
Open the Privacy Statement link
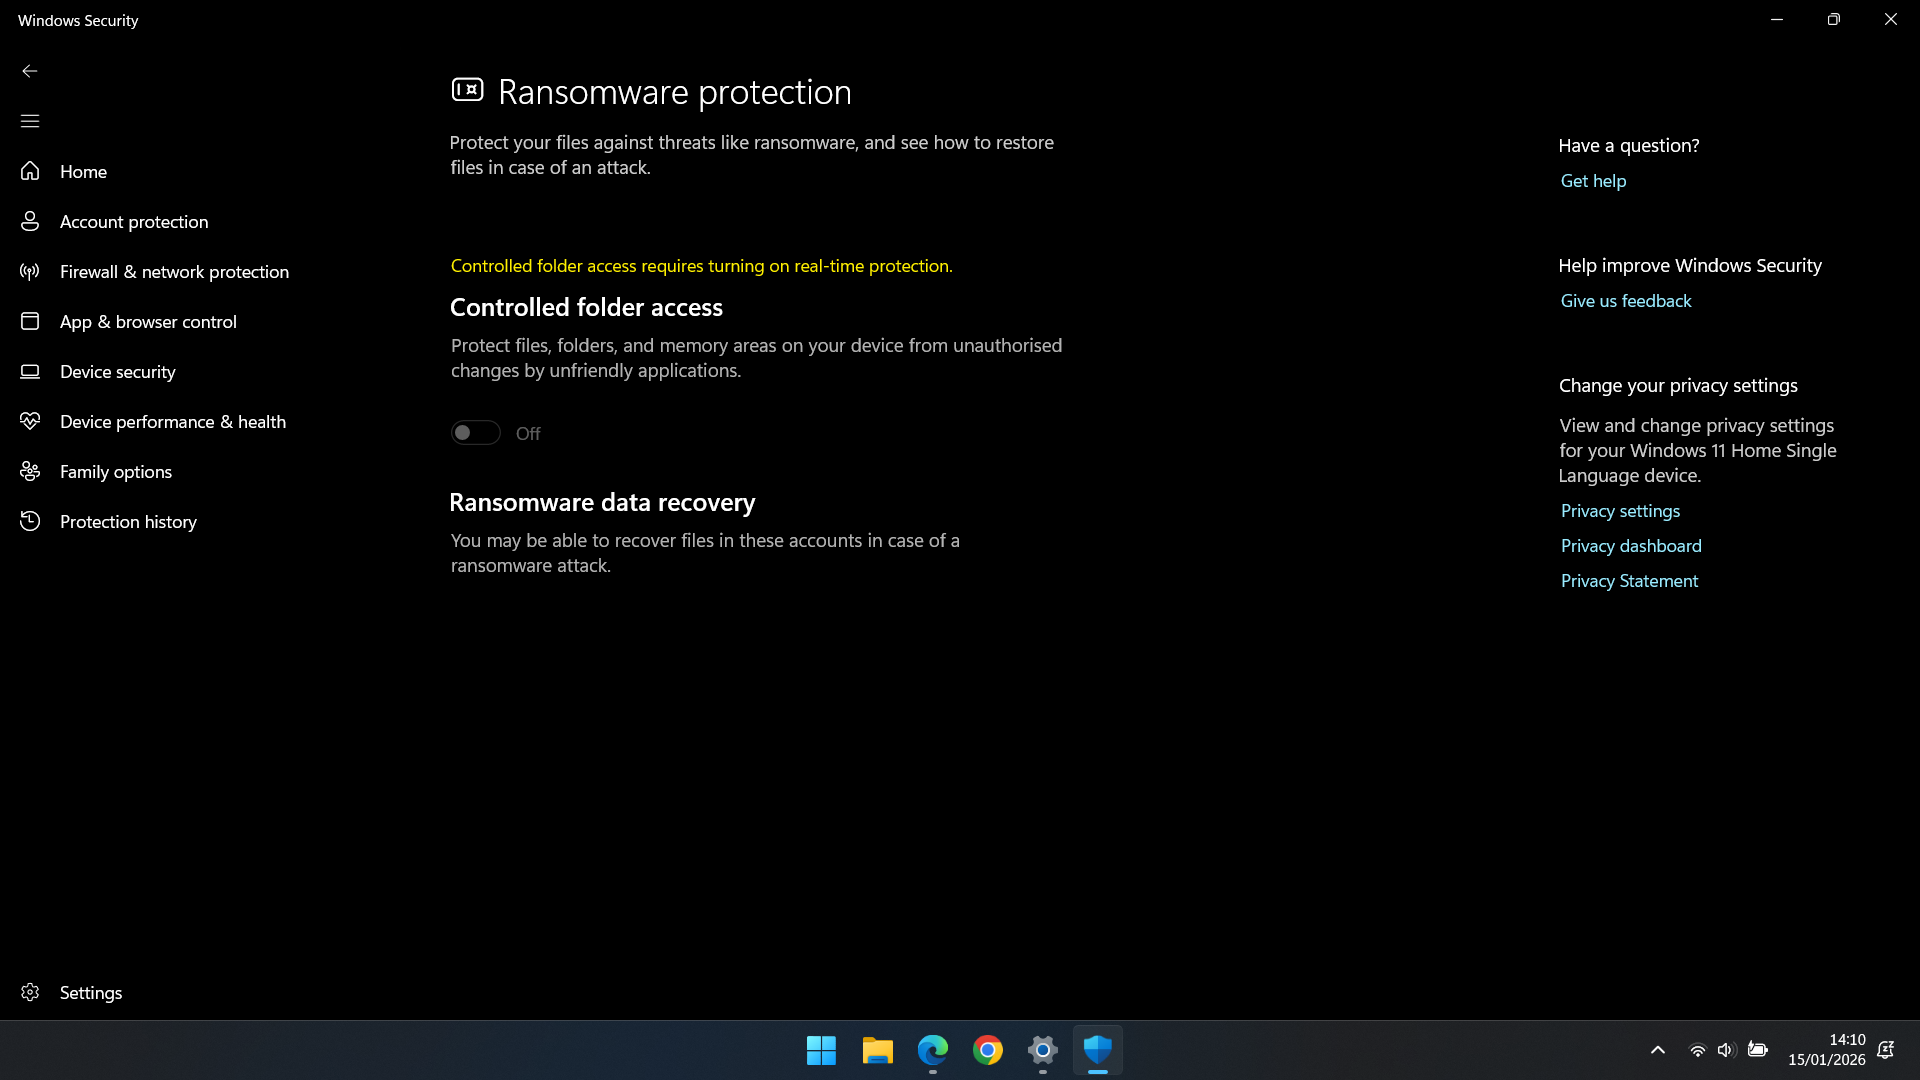point(1628,581)
